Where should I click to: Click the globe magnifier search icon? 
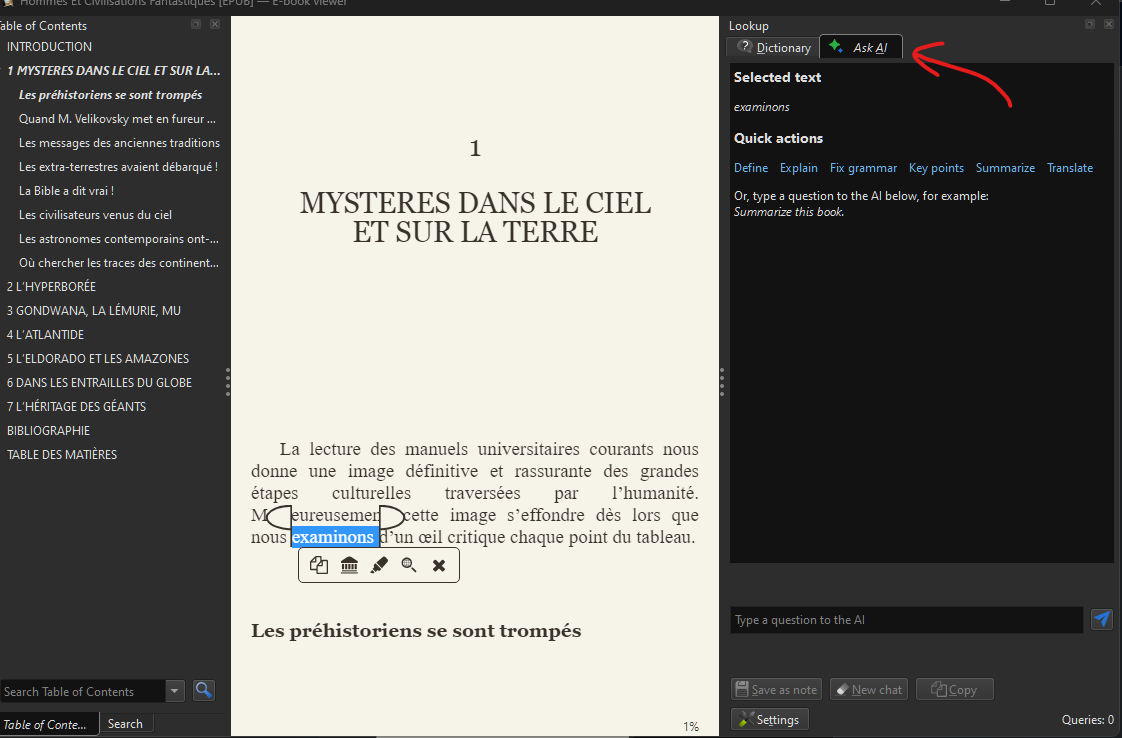(x=409, y=565)
